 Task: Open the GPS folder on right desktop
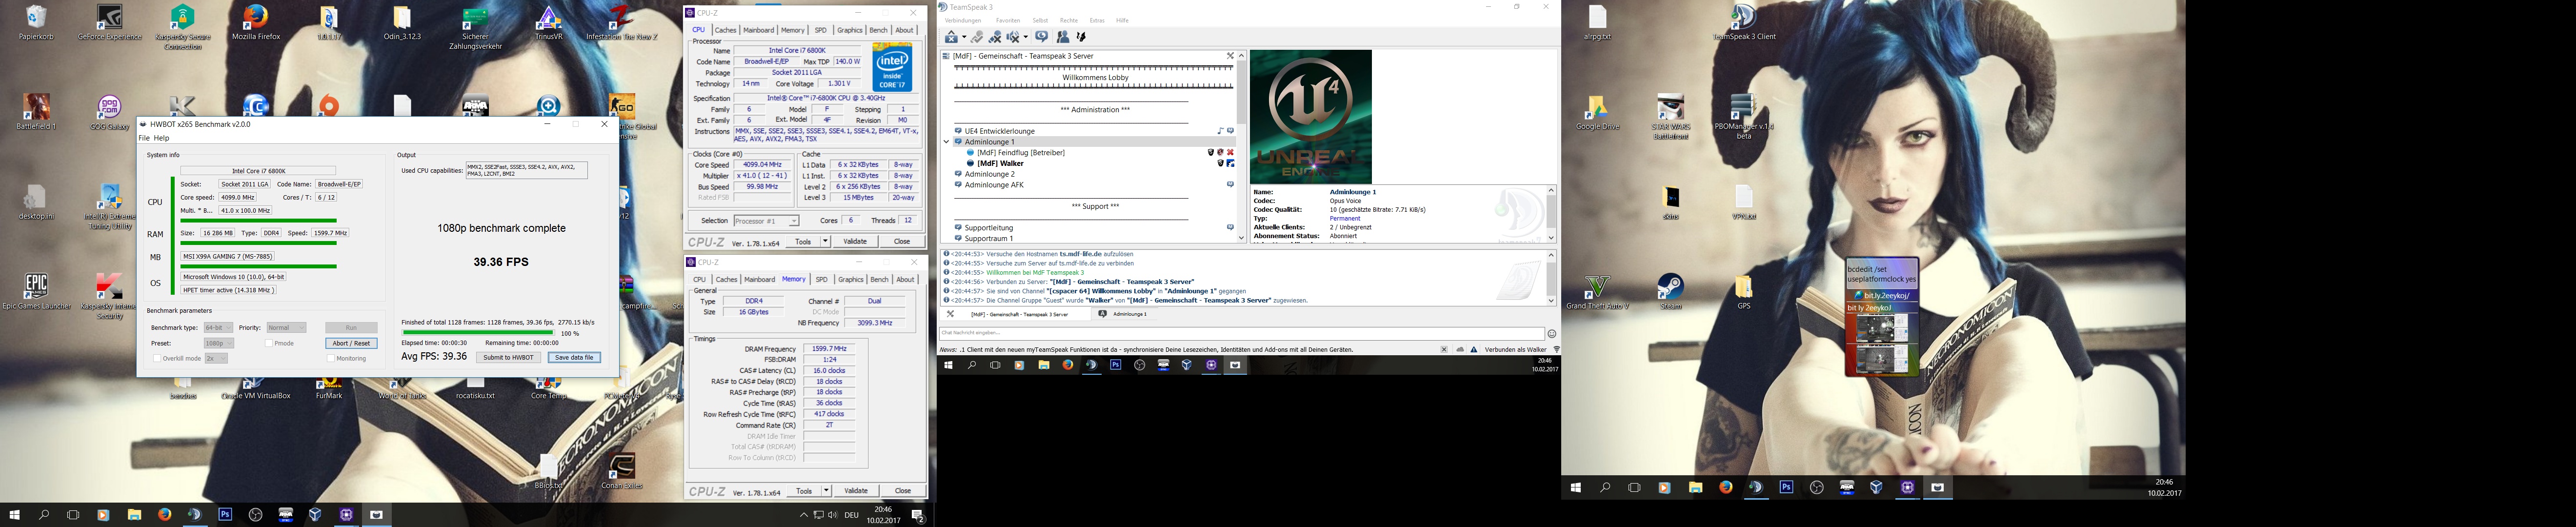pos(1744,292)
